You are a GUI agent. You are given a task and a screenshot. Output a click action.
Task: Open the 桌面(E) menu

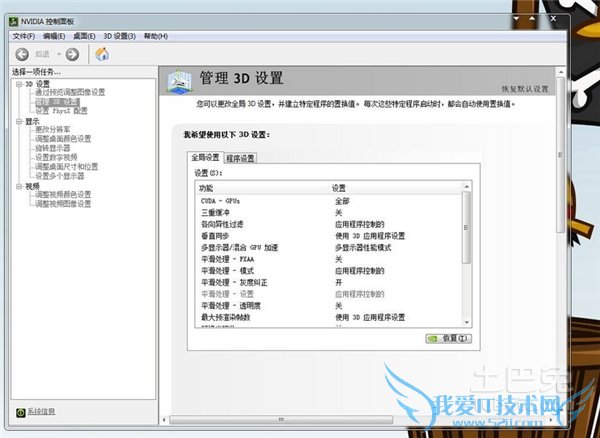pyautogui.click(x=84, y=36)
